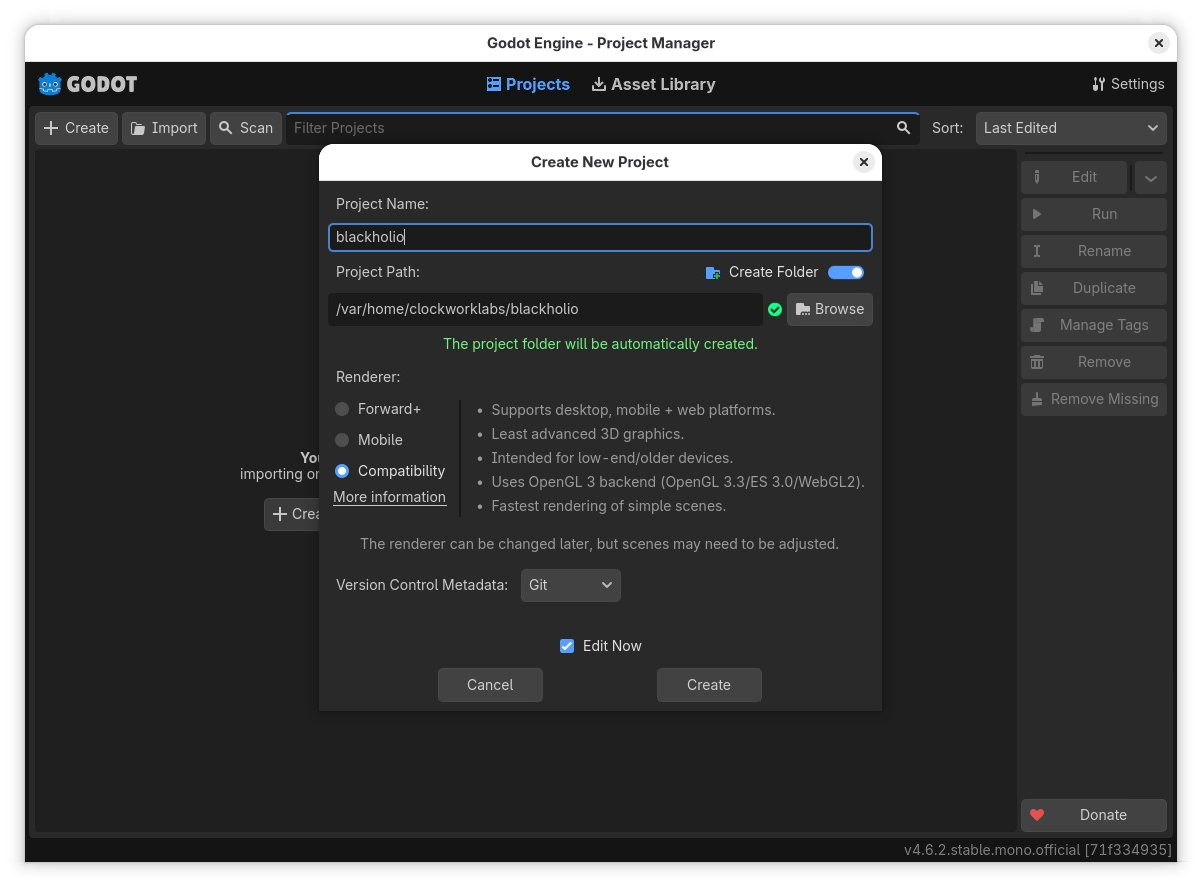Click the Remove button in sidebar
The width and height of the screenshot is (1202, 887).
[1094, 362]
